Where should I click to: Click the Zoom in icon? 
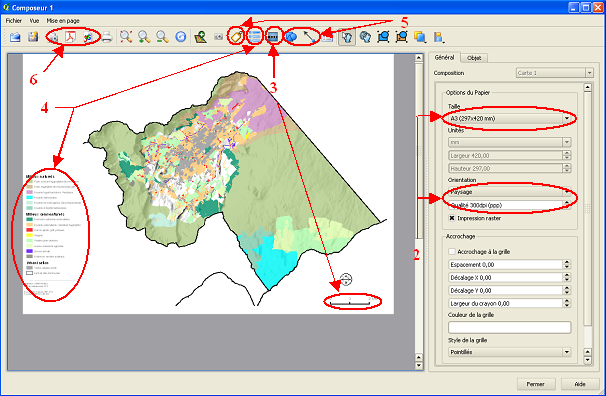[144, 37]
